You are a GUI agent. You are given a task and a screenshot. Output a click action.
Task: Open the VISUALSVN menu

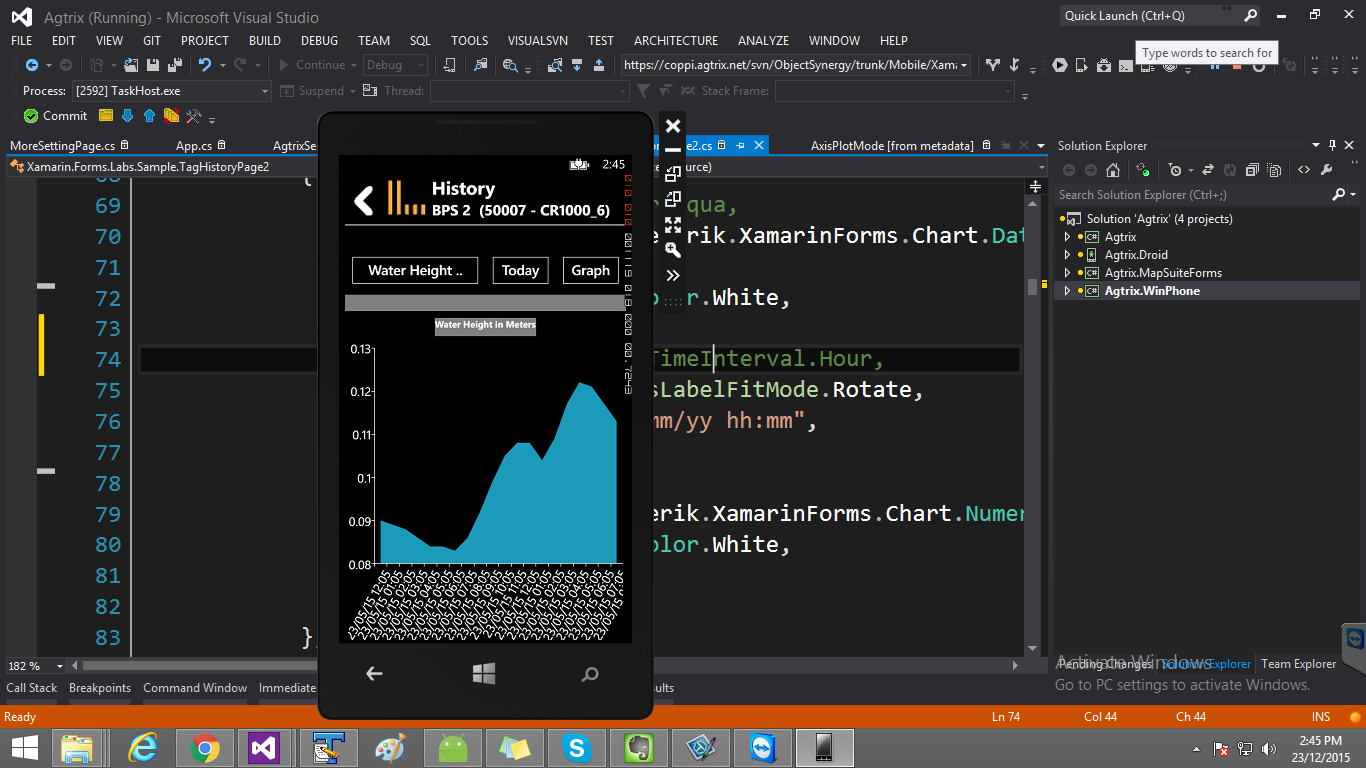[x=540, y=41]
